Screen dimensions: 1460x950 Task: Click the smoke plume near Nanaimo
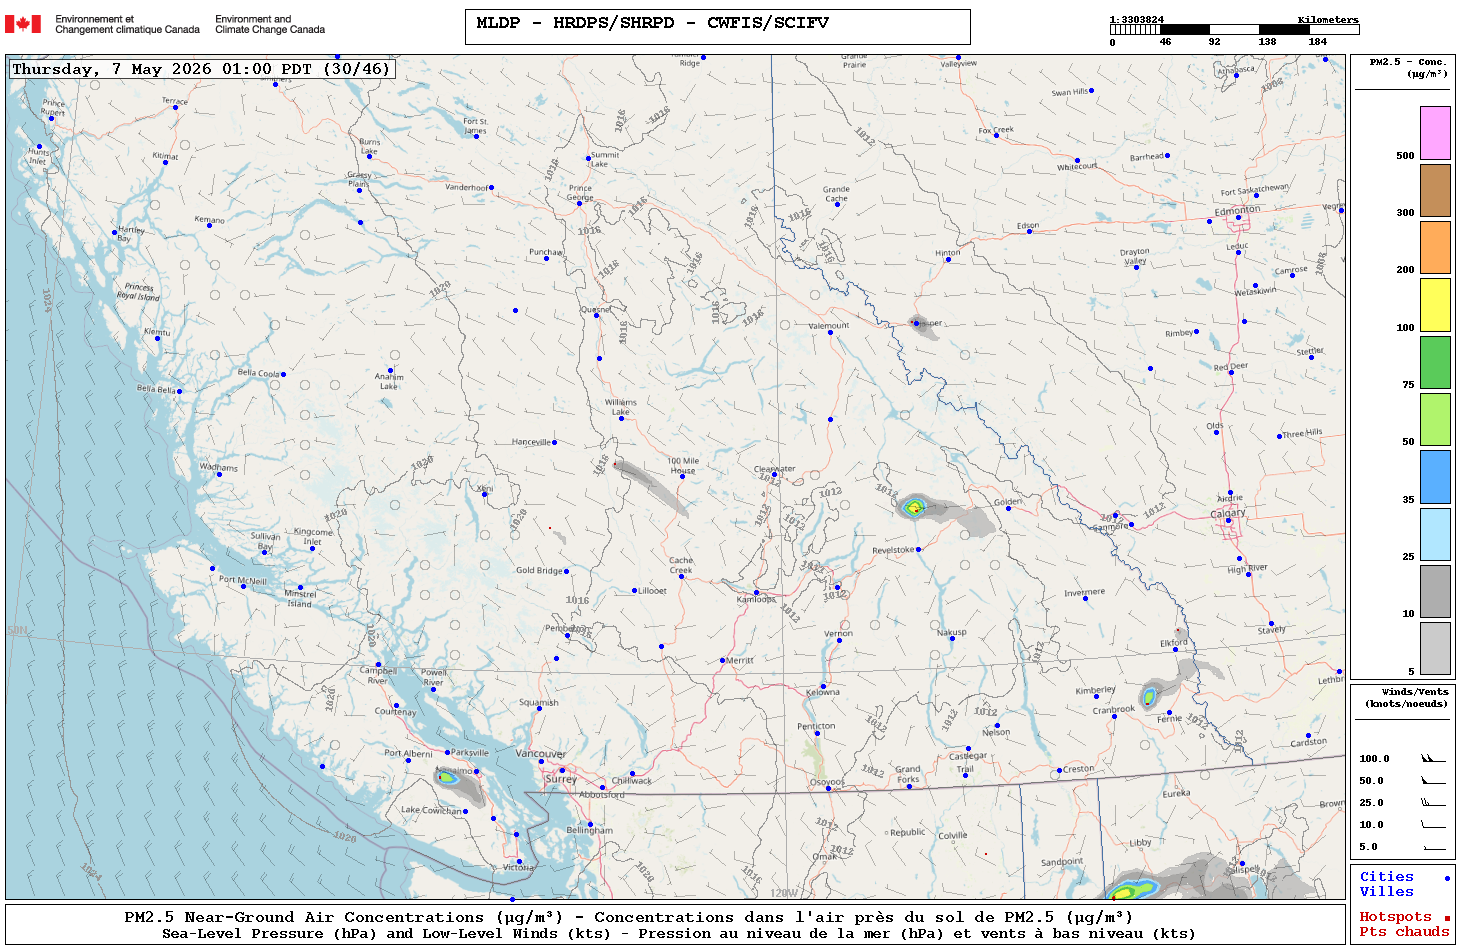point(460,785)
